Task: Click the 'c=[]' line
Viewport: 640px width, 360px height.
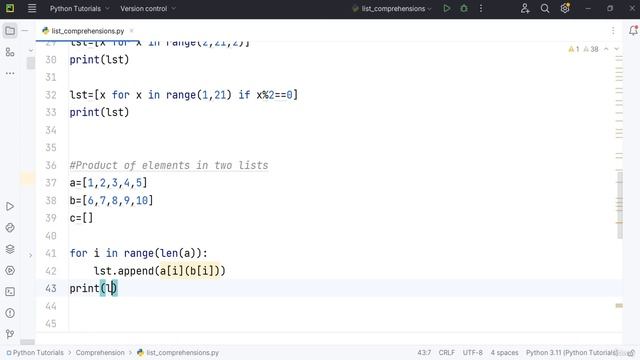Action: pos(81,218)
